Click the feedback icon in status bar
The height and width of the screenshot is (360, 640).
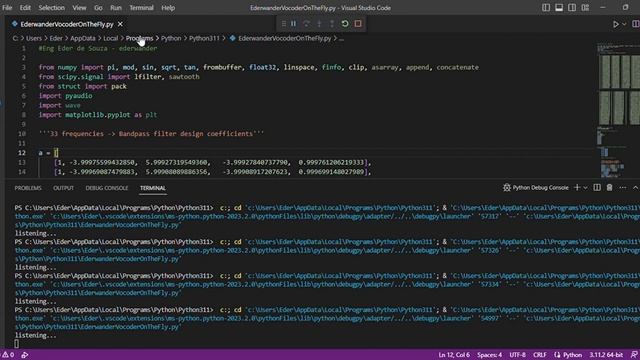634,355
